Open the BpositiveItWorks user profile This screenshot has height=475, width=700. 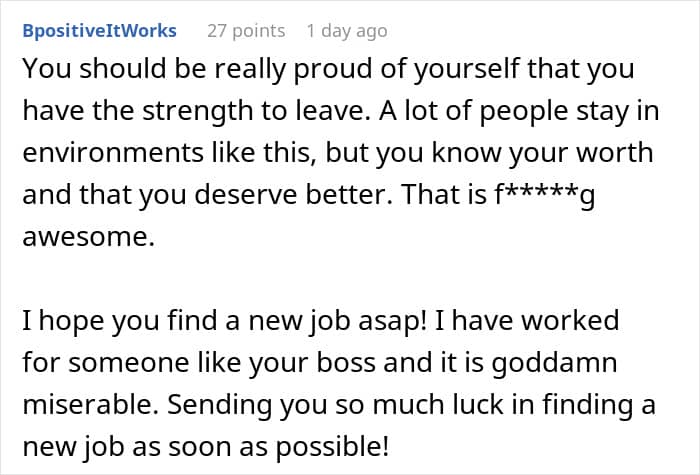pyautogui.click(x=99, y=31)
